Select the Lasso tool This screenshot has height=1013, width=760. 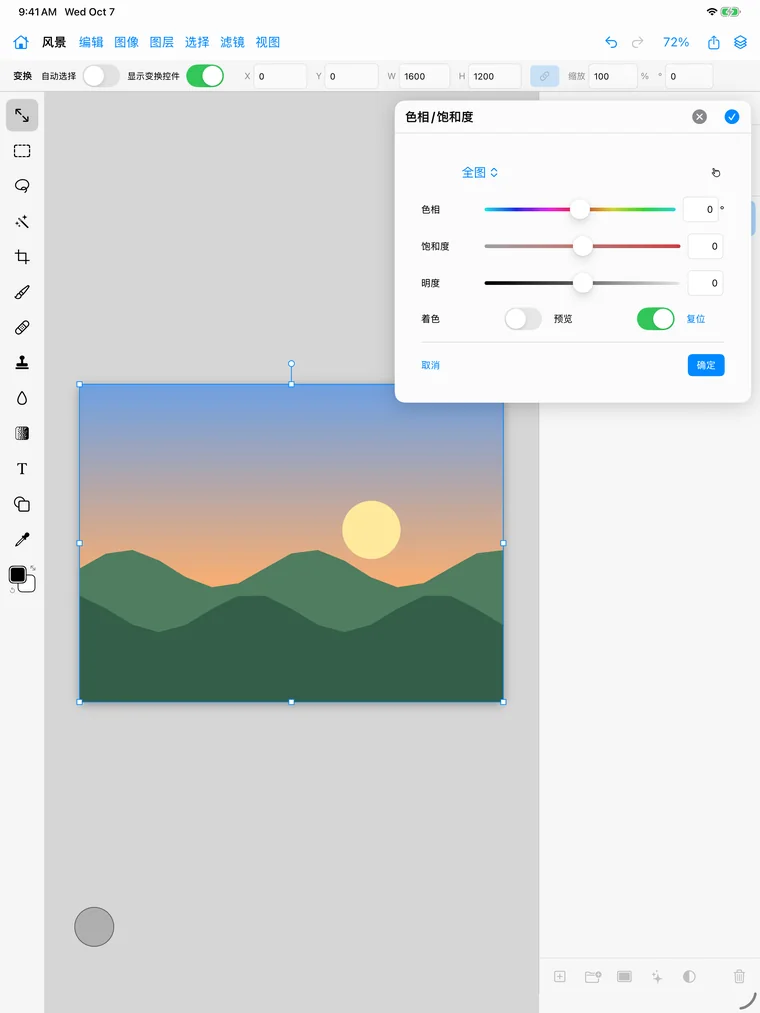[x=22, y=186]
